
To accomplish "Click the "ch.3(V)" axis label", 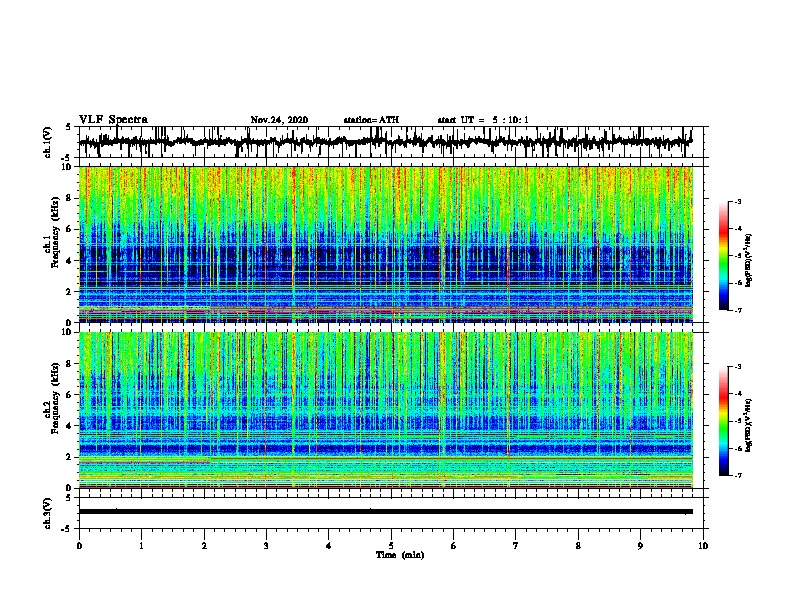I will (48, 513).
